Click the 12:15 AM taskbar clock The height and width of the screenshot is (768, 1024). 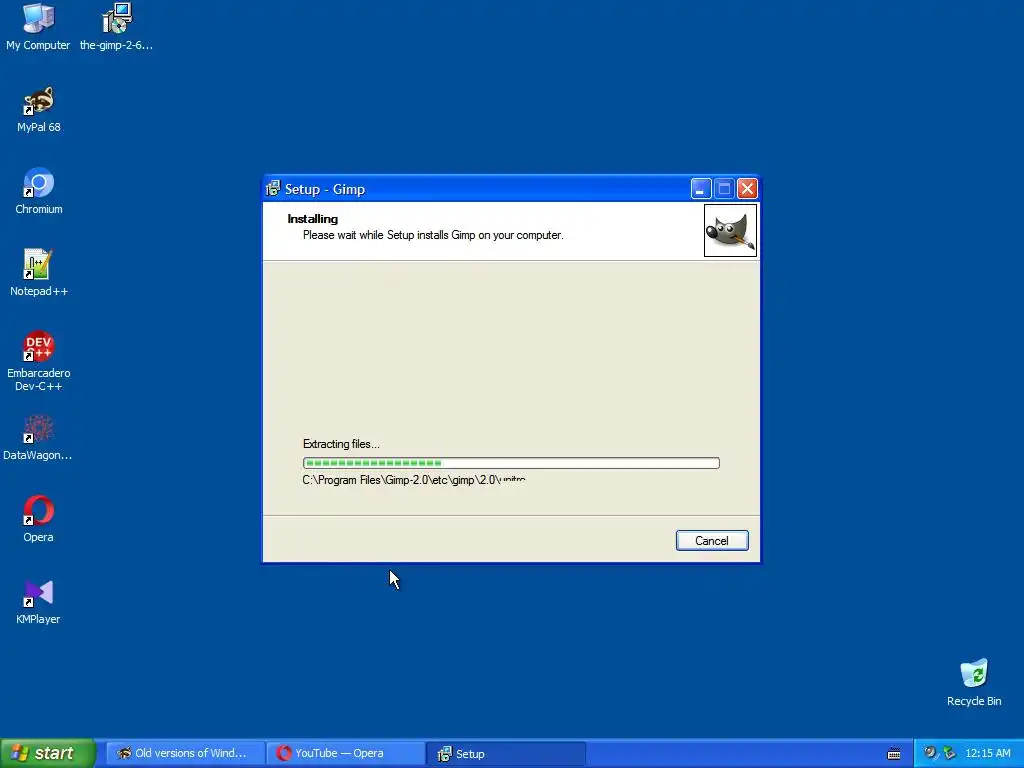(988, 753)
